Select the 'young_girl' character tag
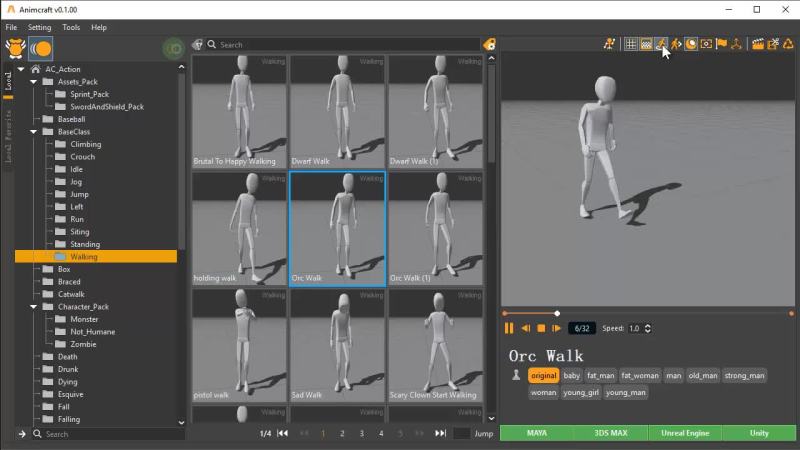Image resolution: width=800 pixels, height=450 pixels. (x=581, y=392)
